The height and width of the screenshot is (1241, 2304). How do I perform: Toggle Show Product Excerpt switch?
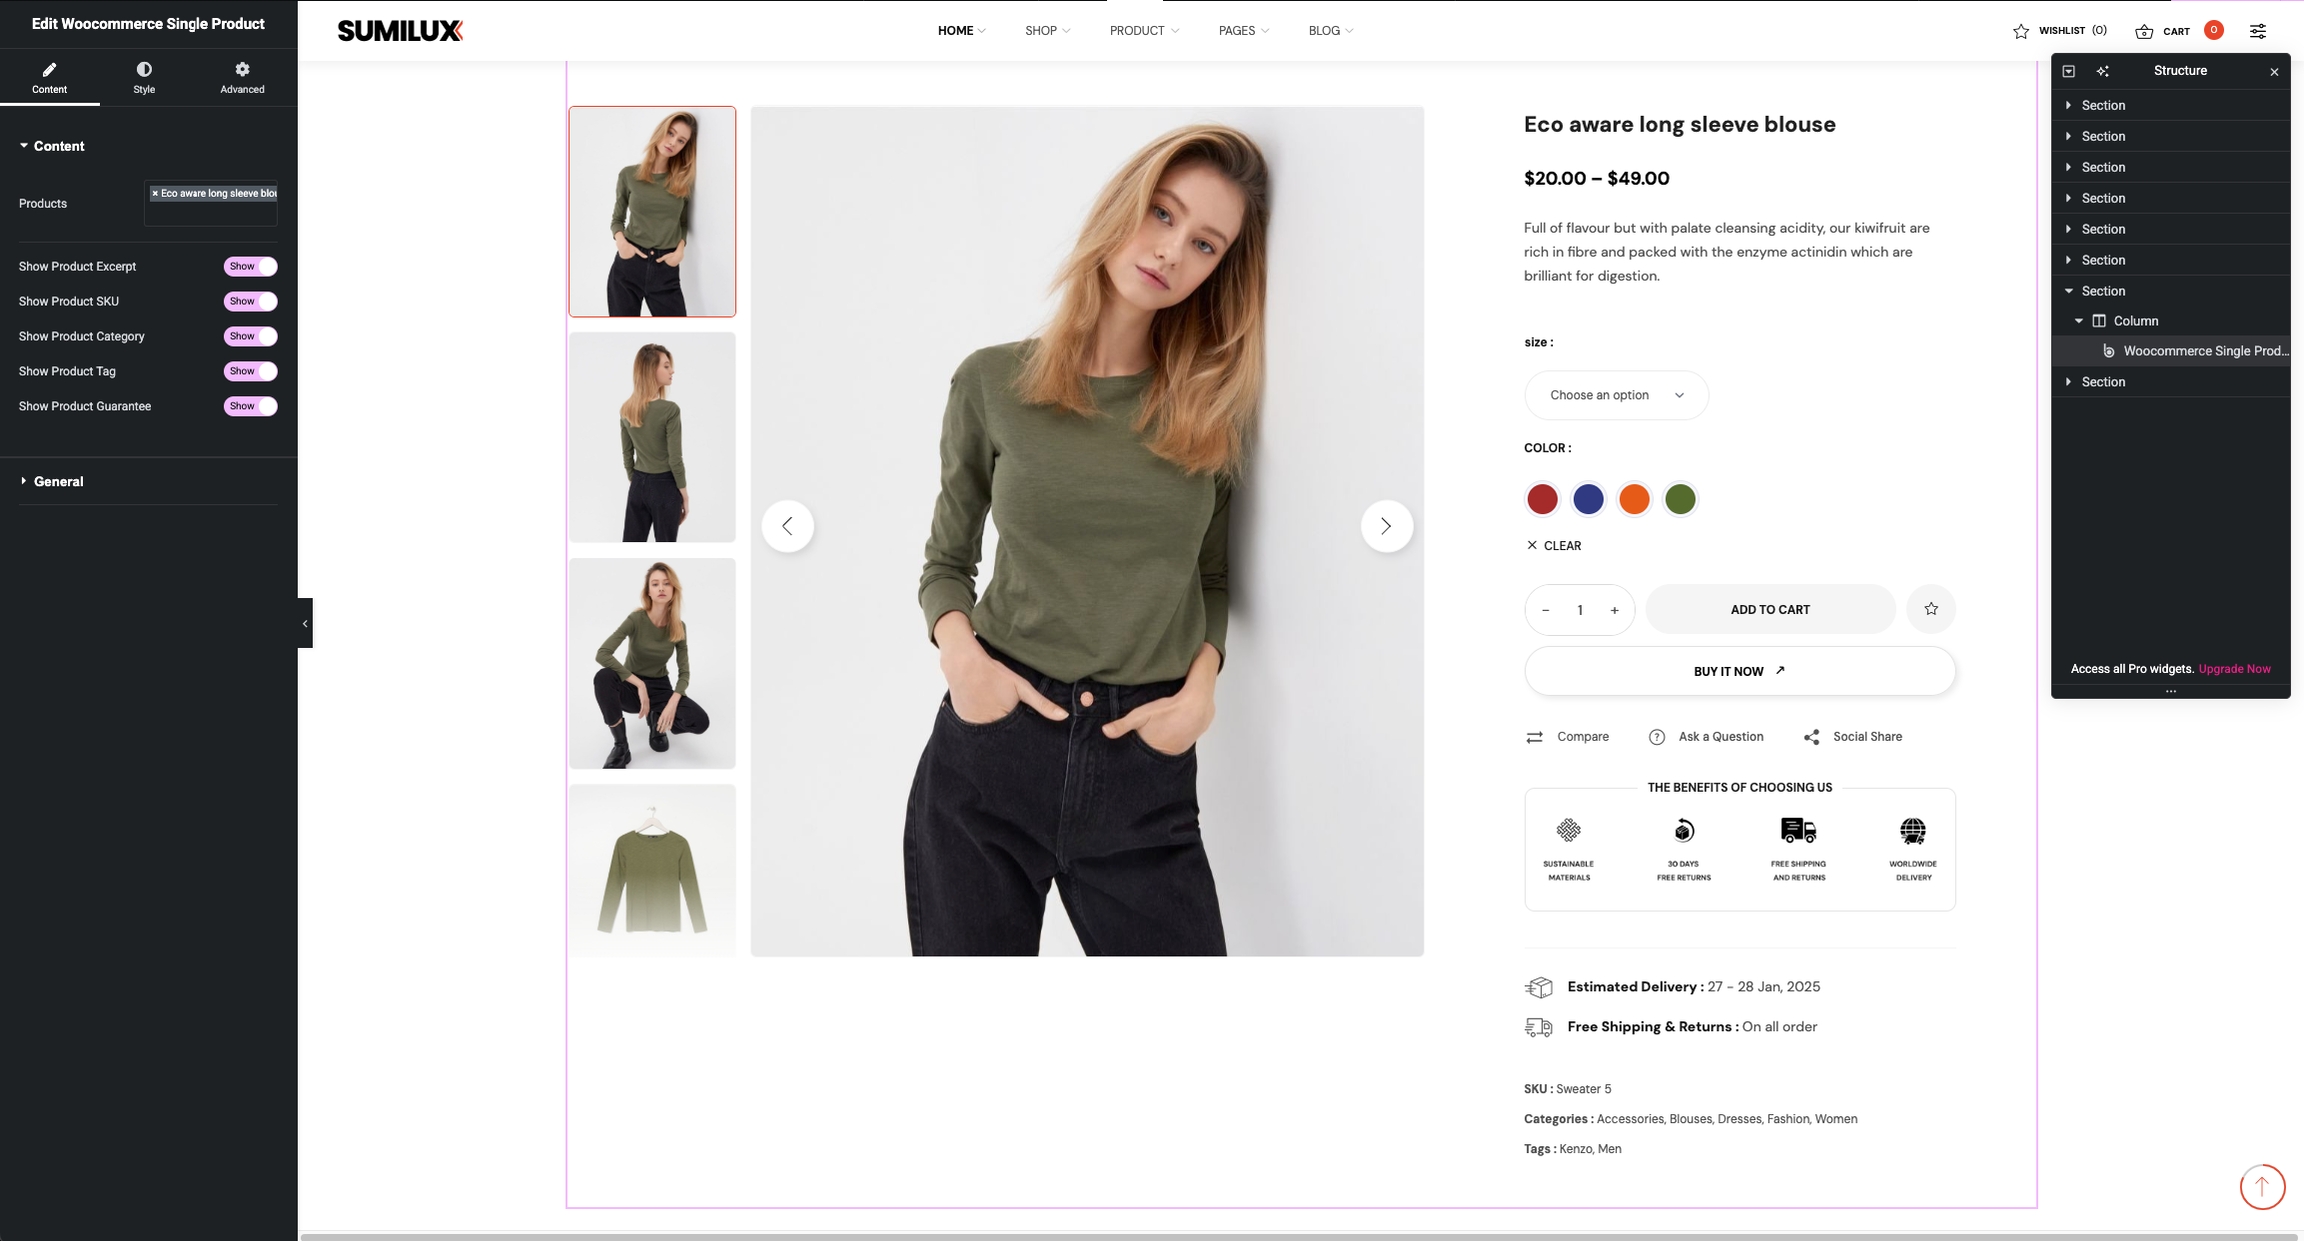point(250,267)
